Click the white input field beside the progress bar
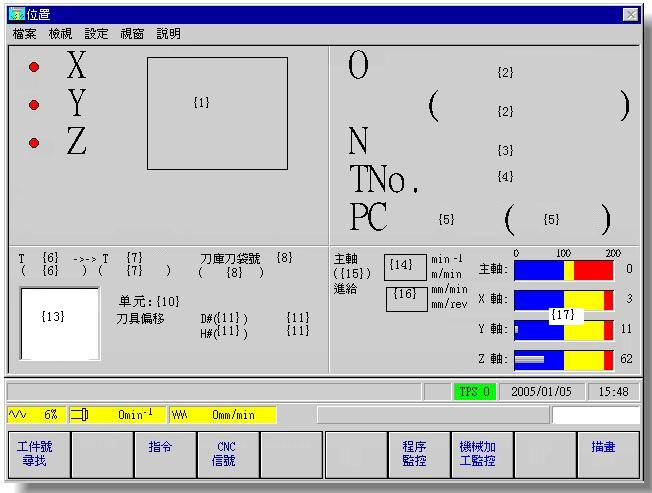This screenshot has height=493, width=652. coord(595,414)
